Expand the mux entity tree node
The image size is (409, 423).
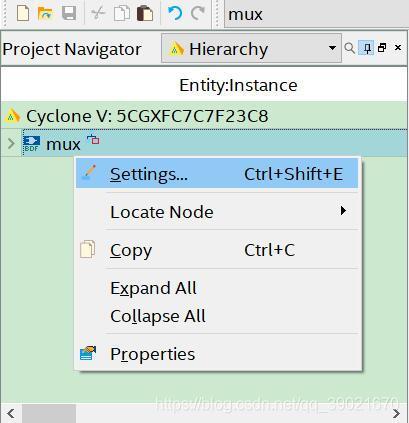tap(11, 144)
